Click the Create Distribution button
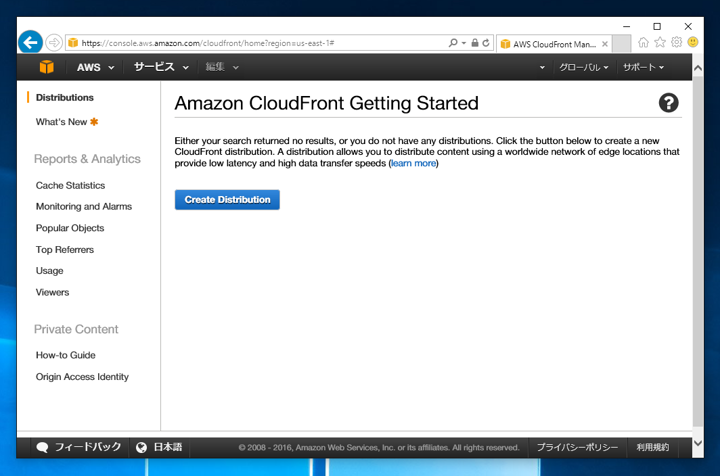The width and height of the screenshot is (720, 476). 227,200
